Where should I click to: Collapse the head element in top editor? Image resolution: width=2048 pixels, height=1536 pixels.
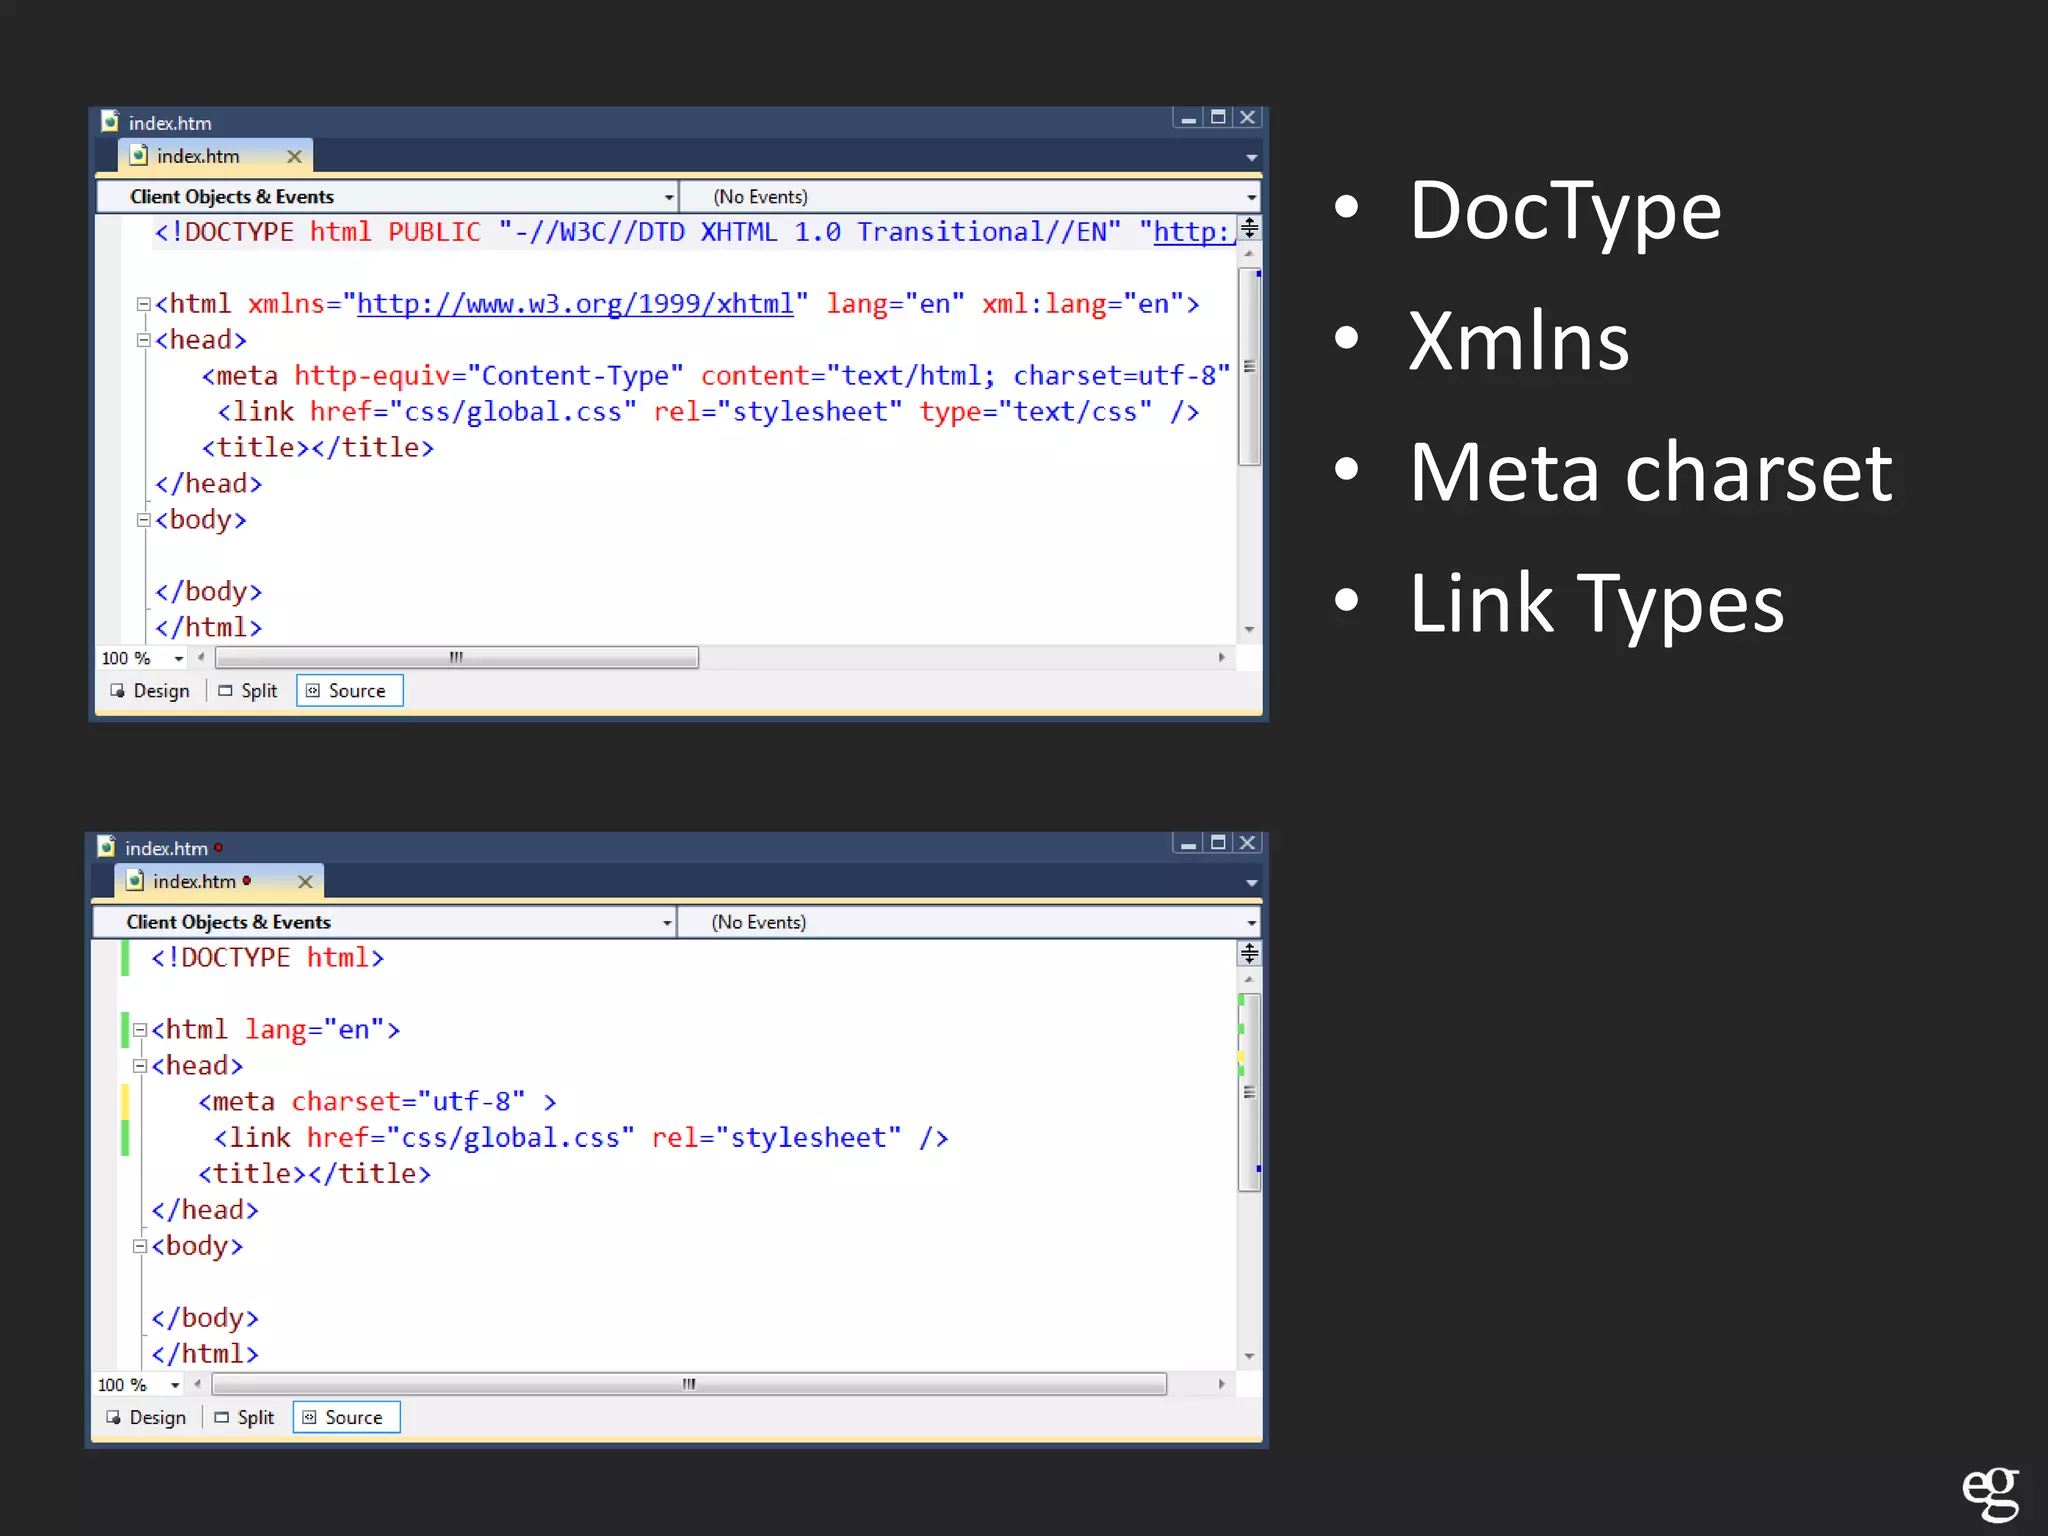(143, 340)
